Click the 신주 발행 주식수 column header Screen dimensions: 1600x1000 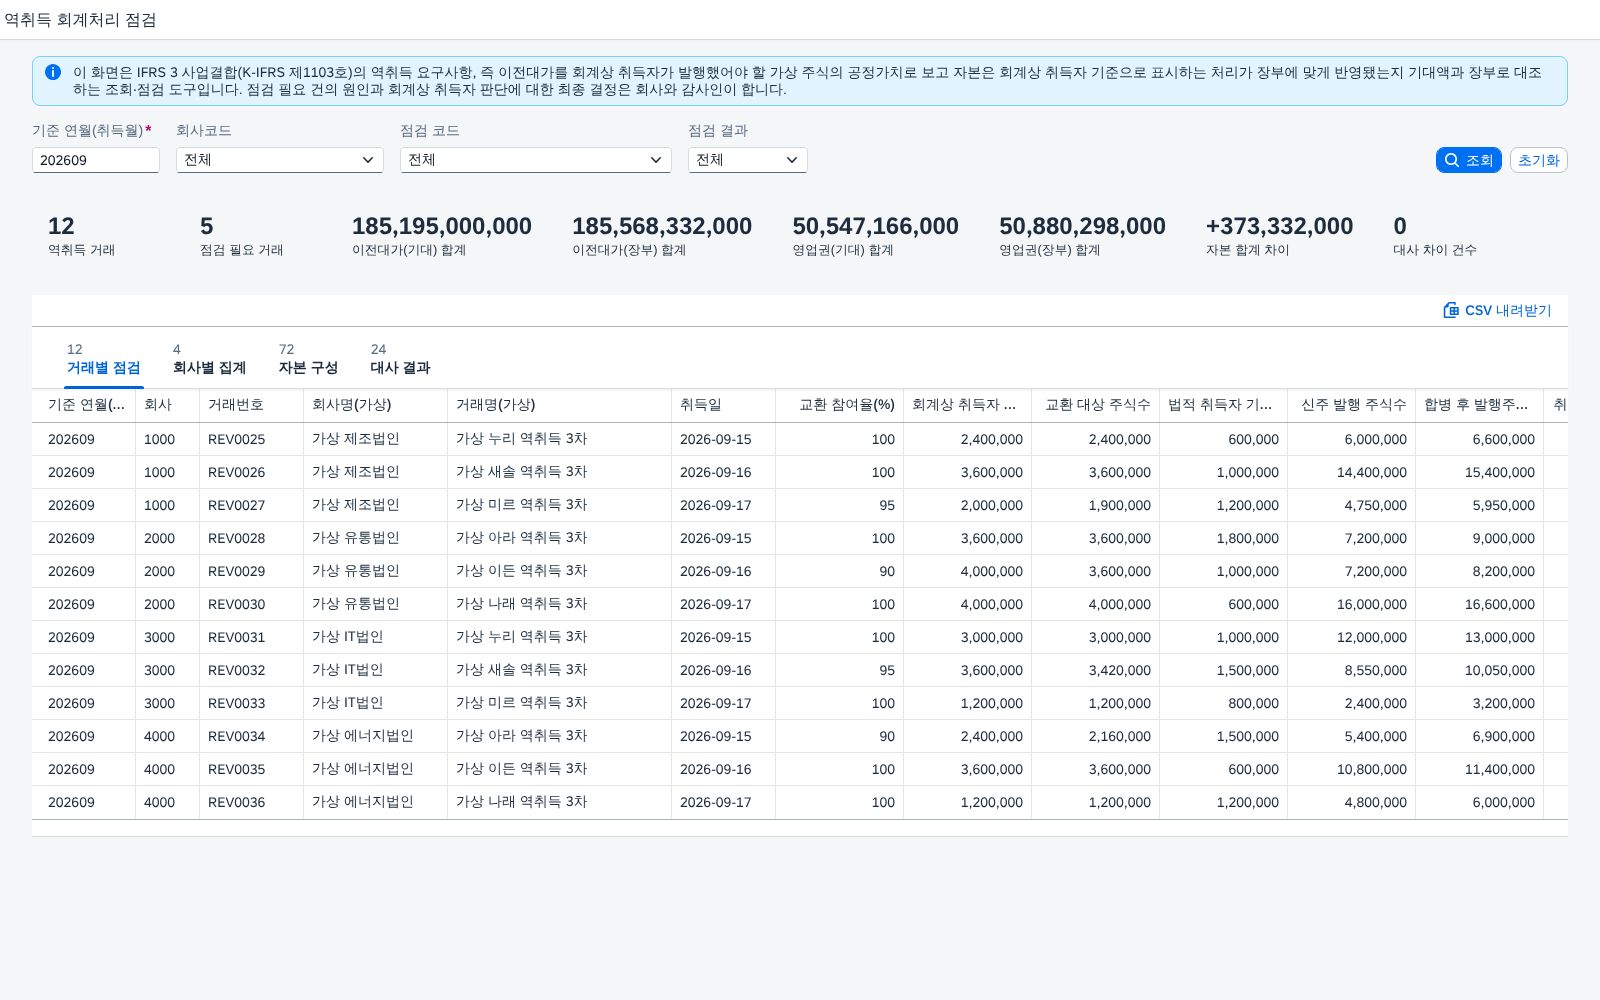(x=1351, y=405)
